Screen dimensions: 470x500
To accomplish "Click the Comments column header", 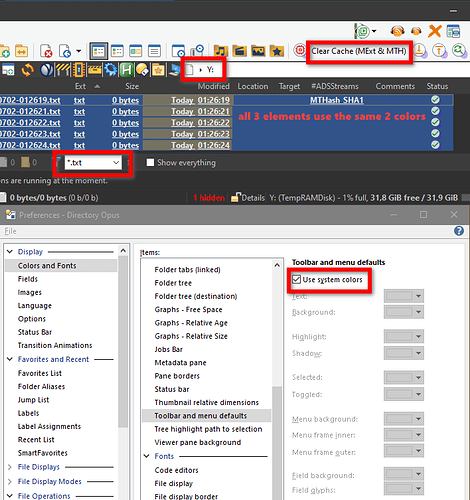I will (x=395, y=86).
